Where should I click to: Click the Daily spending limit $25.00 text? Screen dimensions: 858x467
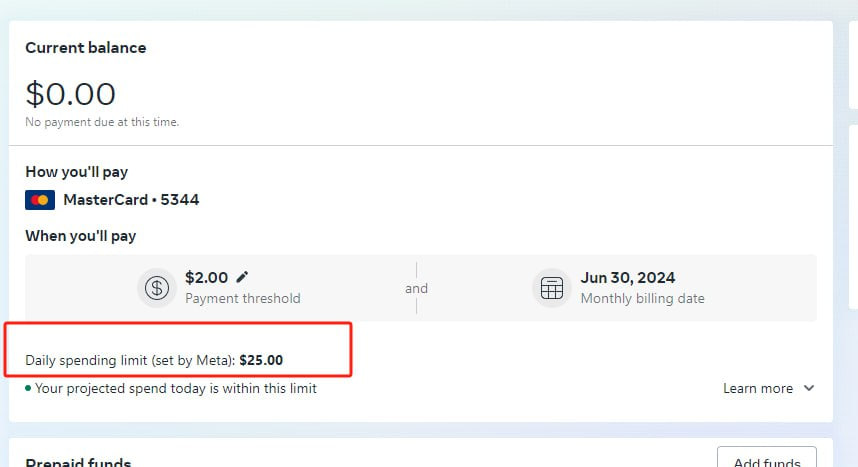154,360
